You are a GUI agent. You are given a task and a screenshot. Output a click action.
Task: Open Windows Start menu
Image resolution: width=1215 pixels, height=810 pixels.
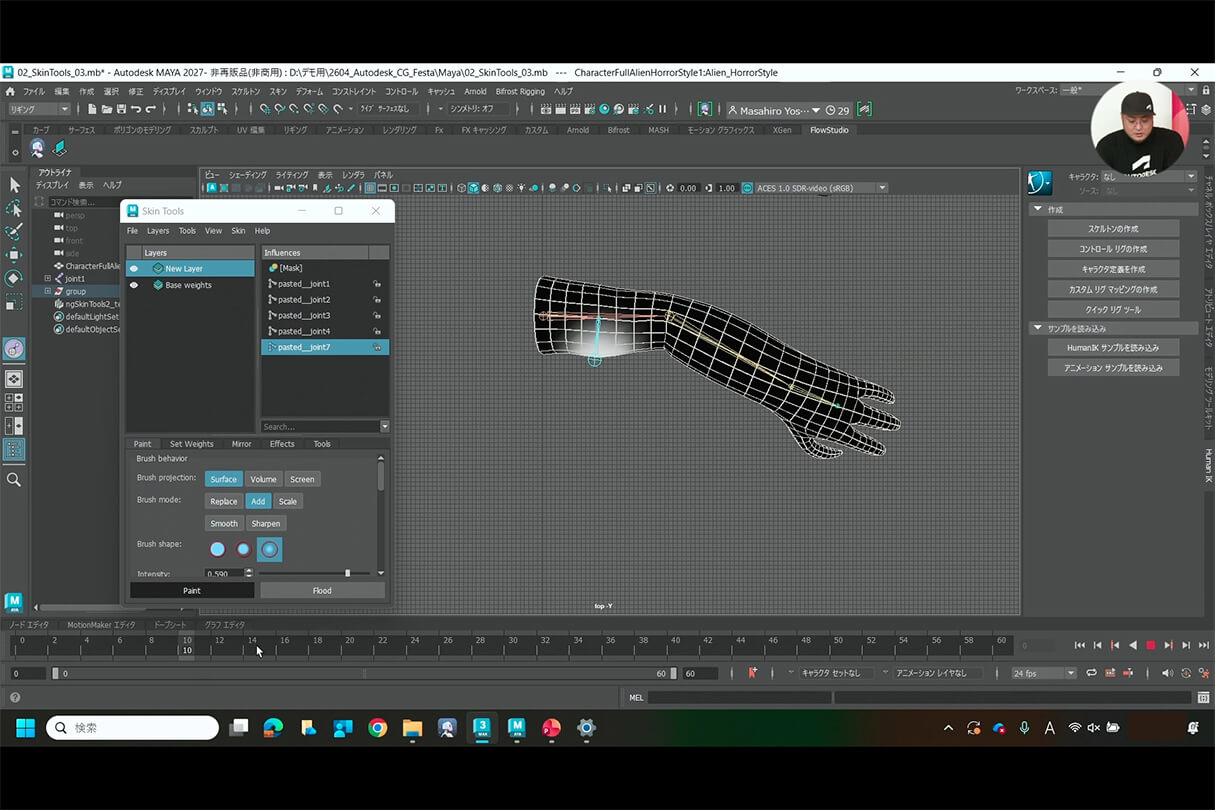[x=25, y=728]
